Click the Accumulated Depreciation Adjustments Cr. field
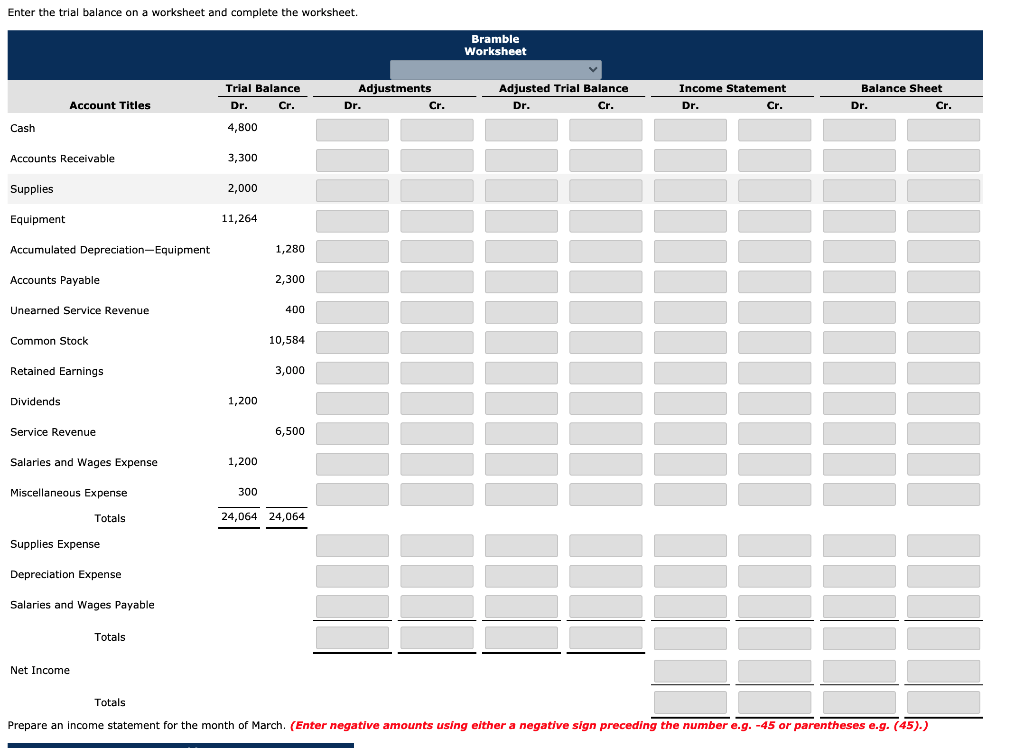The width and height of the screenshot is (1024, 748). 436,250
